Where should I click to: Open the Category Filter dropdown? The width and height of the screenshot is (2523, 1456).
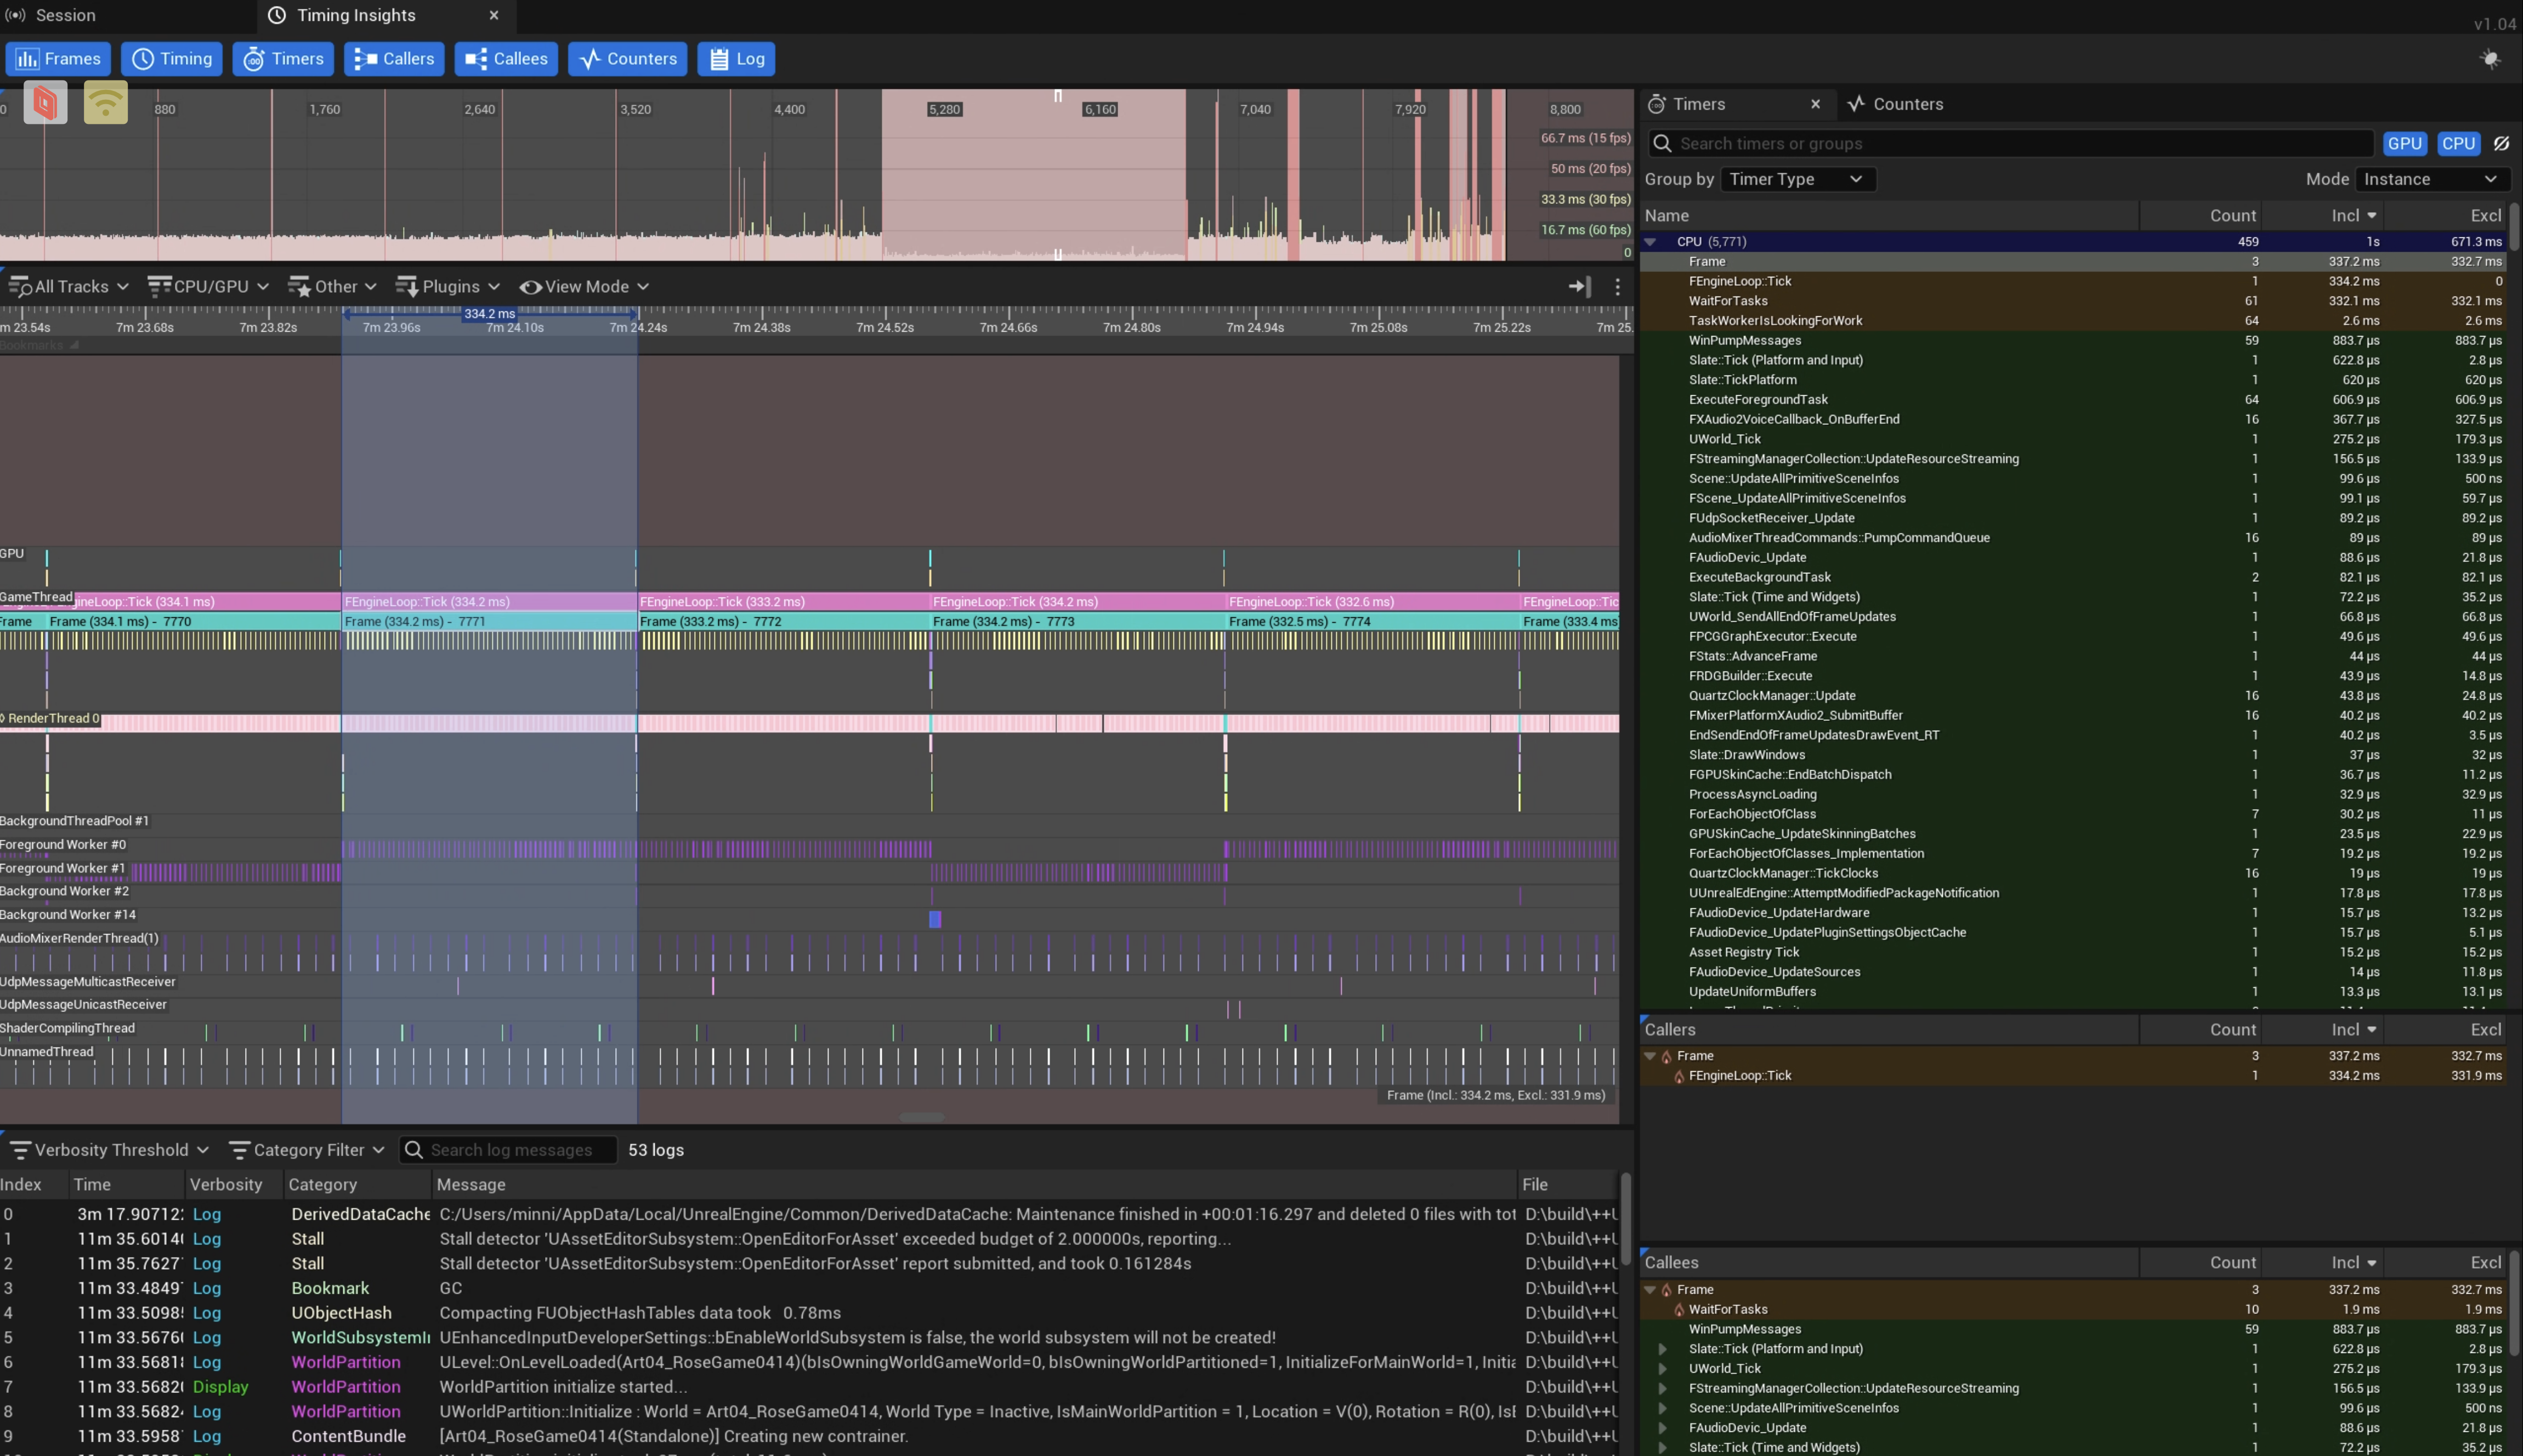[307, 1150]
